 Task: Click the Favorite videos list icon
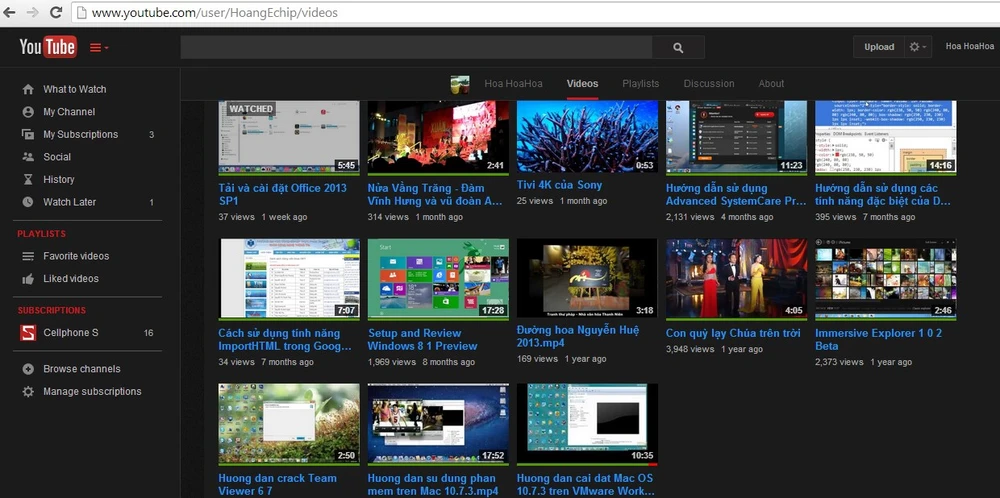(x=28, y=256)
